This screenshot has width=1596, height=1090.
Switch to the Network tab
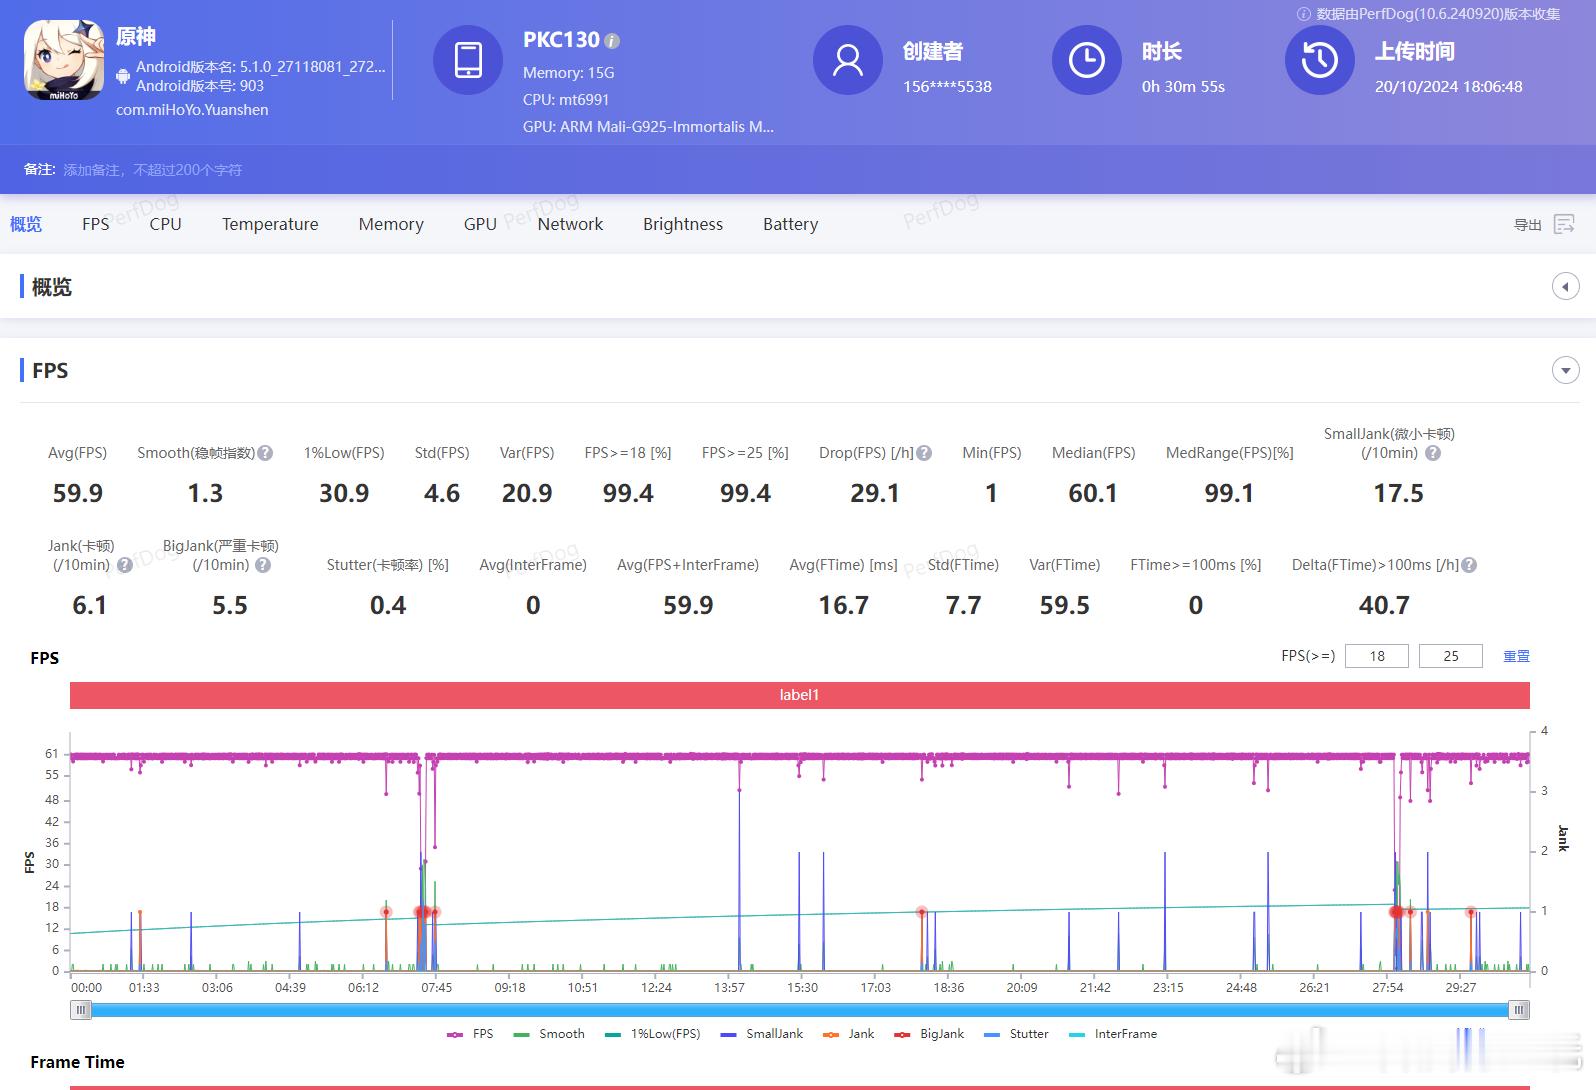tap(570, 224)
